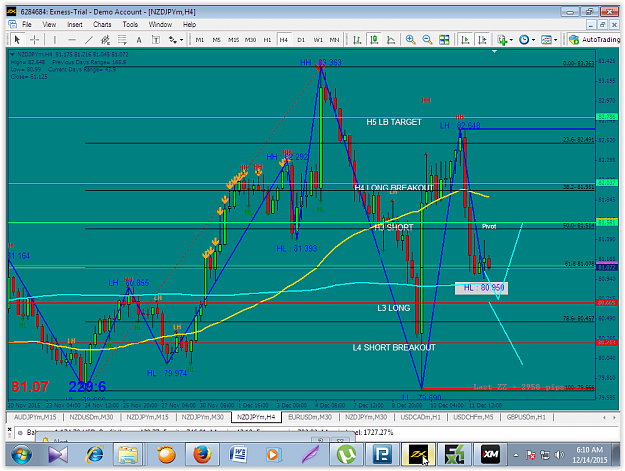This screenshot has height=471, width=625.
Task: Toggle chart auto scroll
Action: click(x=465, y=39)
